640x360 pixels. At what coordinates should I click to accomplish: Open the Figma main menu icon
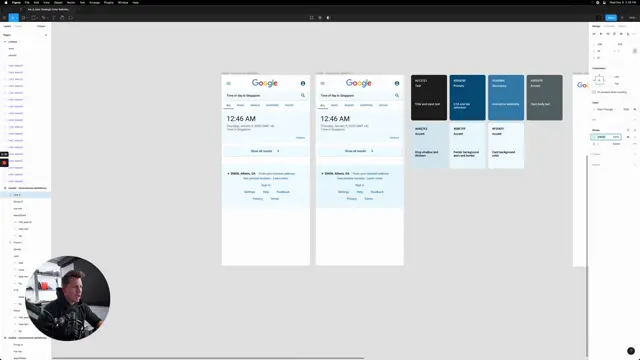pos(4,18)
